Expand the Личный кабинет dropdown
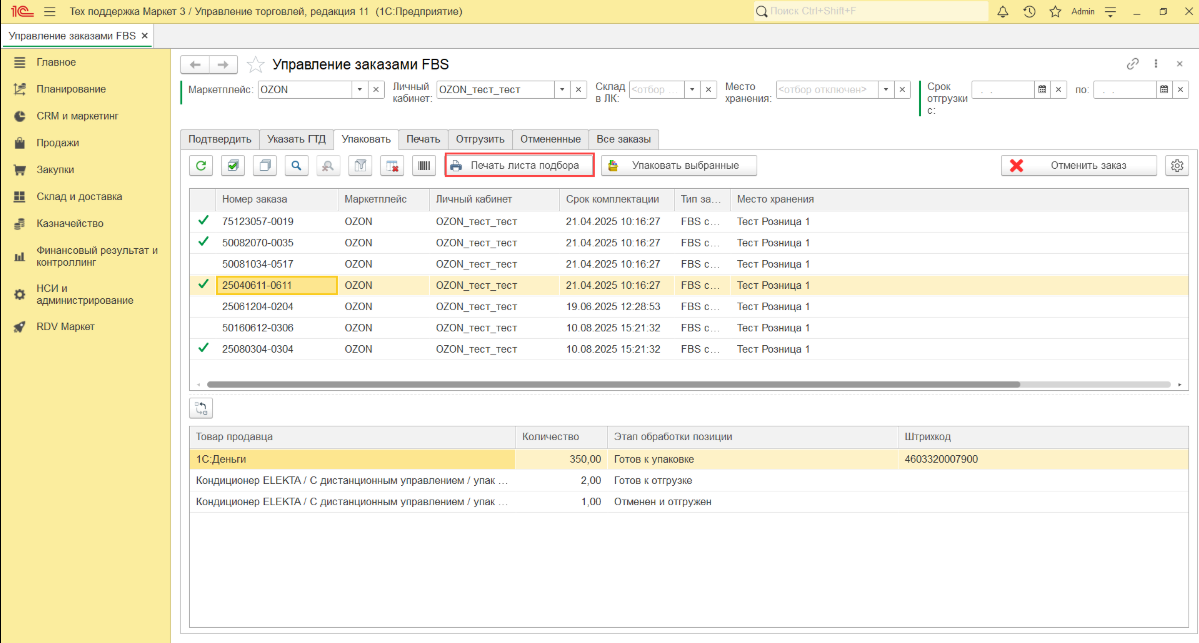The width and height of the screenshot is (1199, 643). tap(562, 89)
